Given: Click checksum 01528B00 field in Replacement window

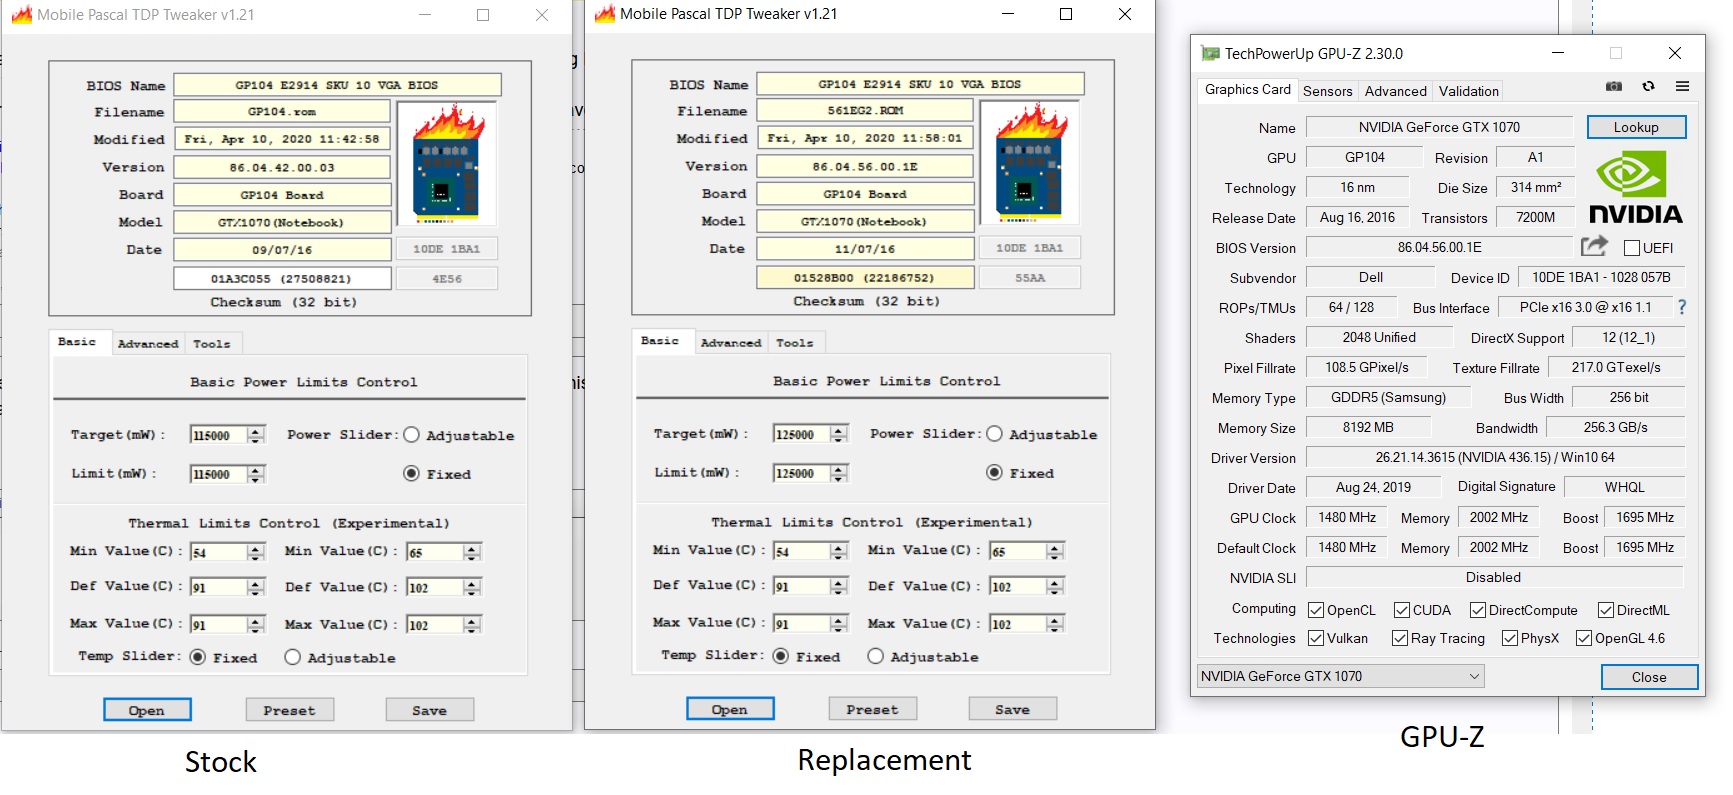Looking at the screenshot, I should tap(865, 277).
